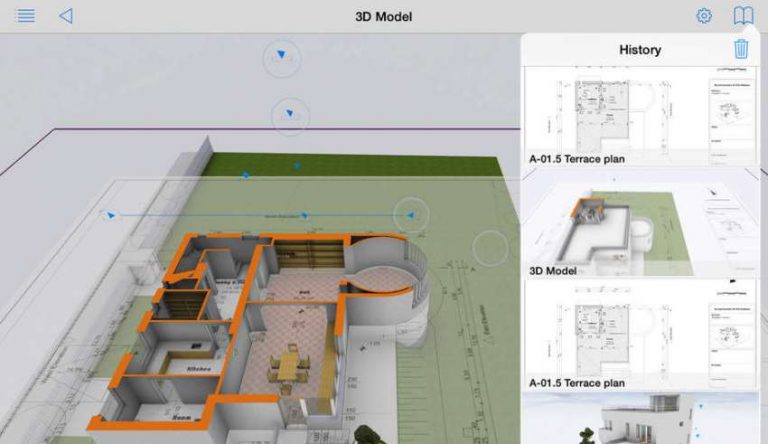This screenshot has width=768, height=444.
Task: Open the house exterior render thumbnail
Action: click(640, 420)
